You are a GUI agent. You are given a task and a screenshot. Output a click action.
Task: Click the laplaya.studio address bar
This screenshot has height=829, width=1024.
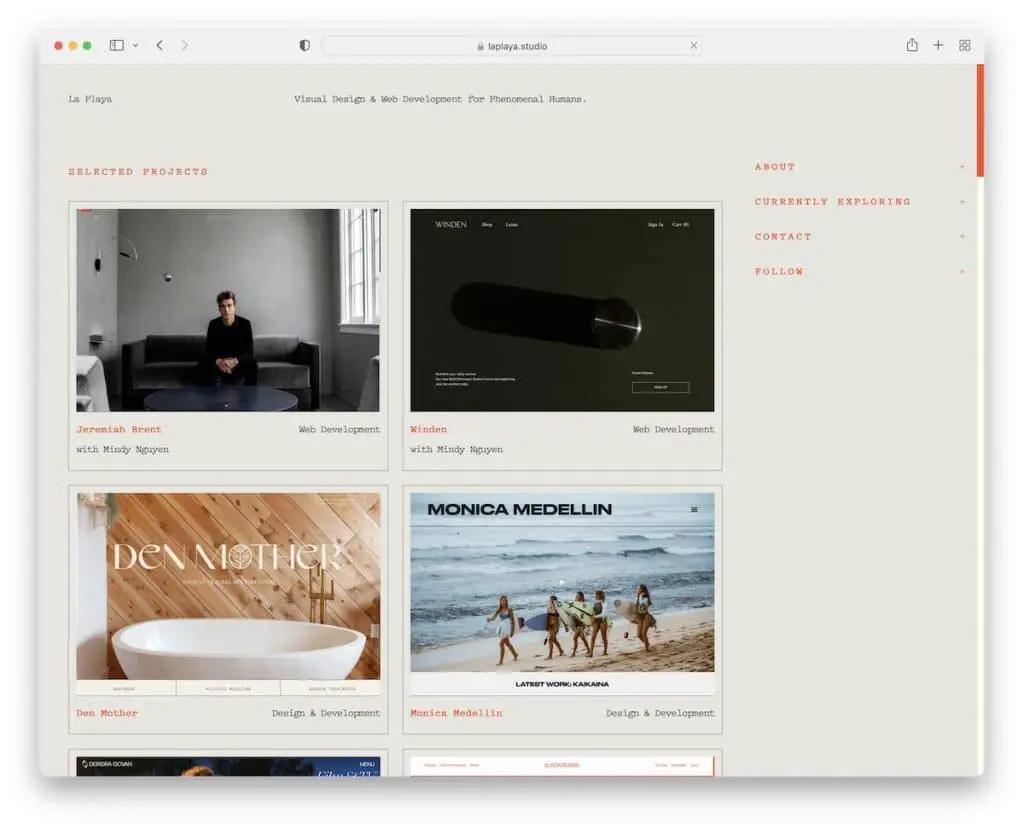tap(512, 45)
